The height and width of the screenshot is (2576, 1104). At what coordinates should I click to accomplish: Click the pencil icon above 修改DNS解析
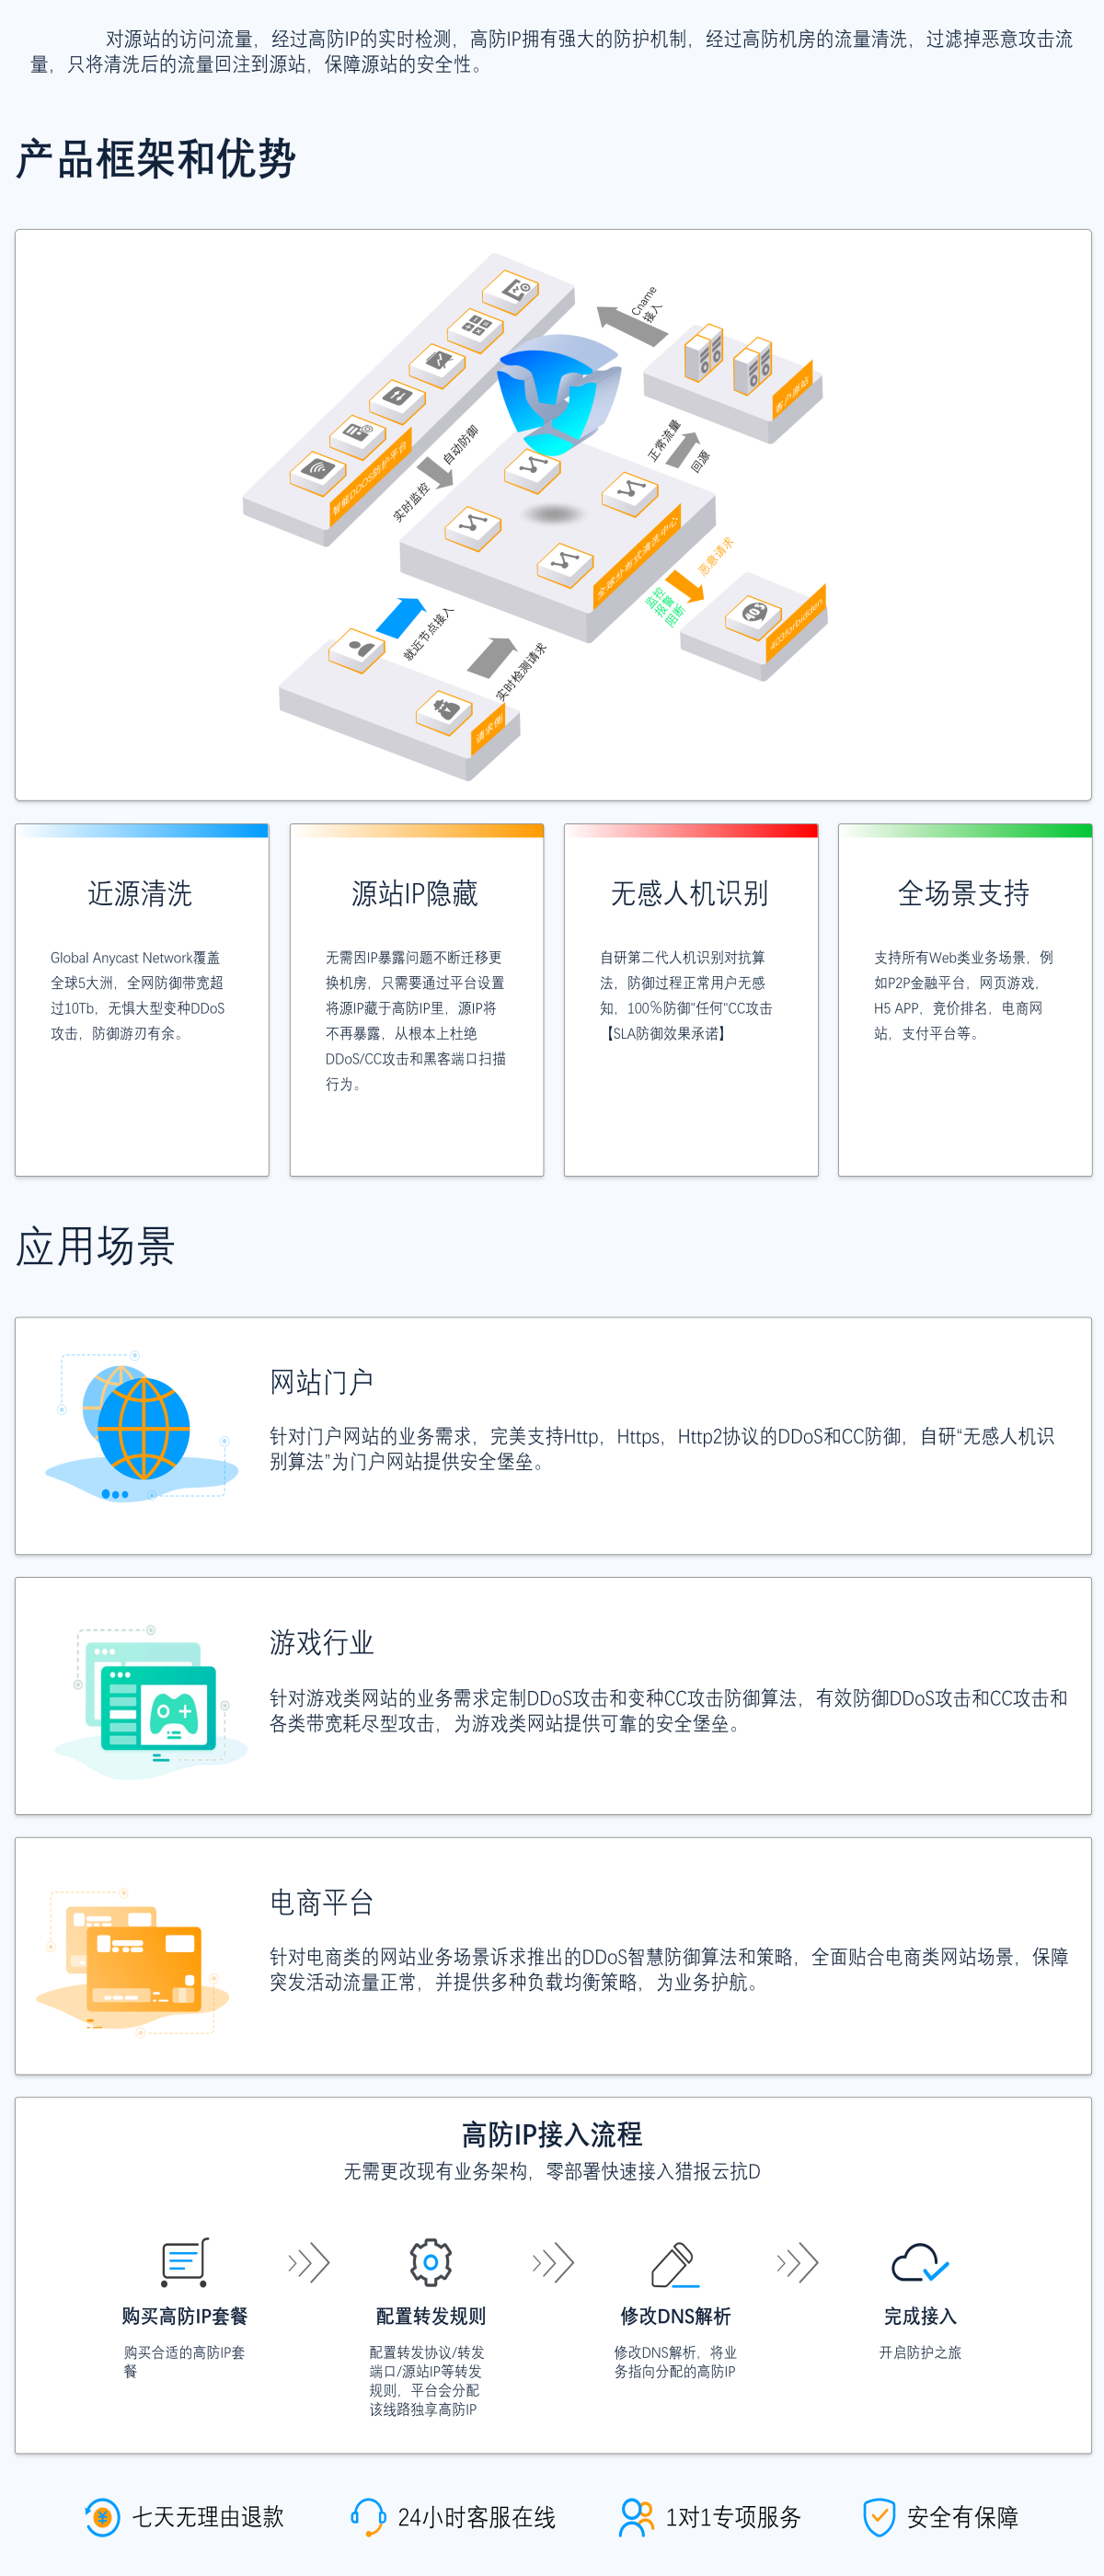click(x=674, y=2263)
